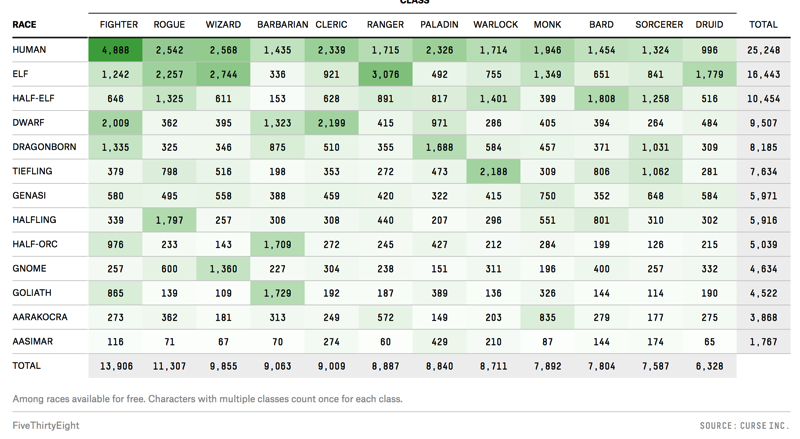Click the footnote about free races
The width and height of the screenshot is (800, 439).
207,399
